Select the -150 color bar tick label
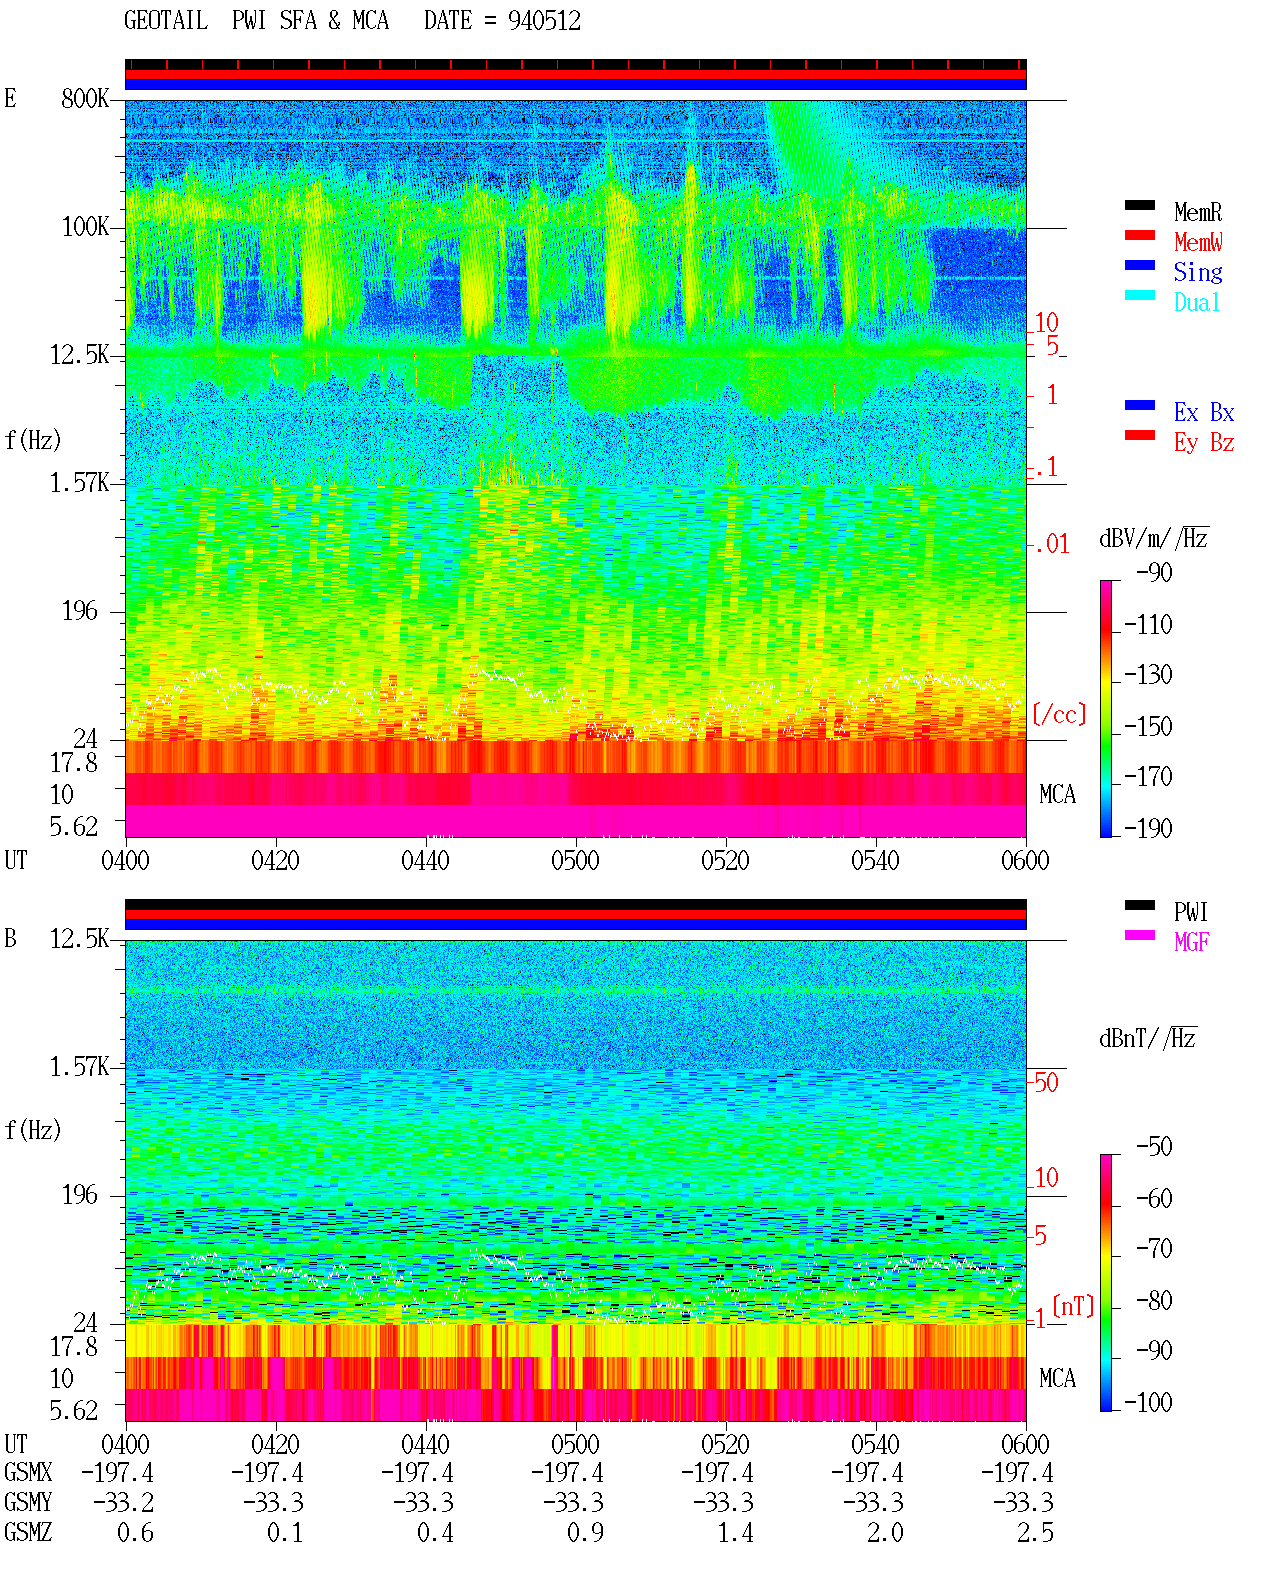Image resolution: width=1280 pixels, height=1593 pixels. tap(1148, 727)
